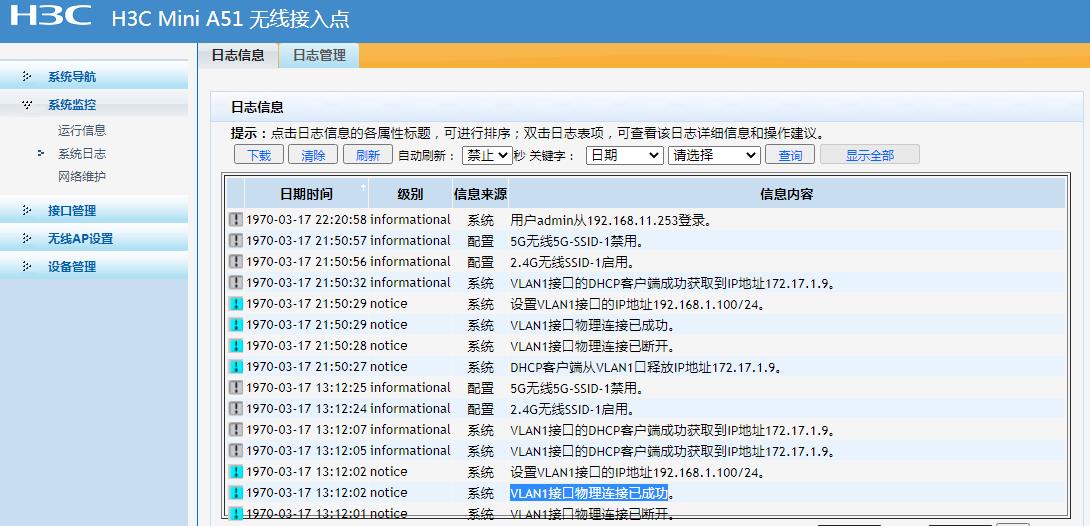Open 系统日志 in sidebar
The width and height of the screenshot is (1090, 526).
tap(82, 154)
